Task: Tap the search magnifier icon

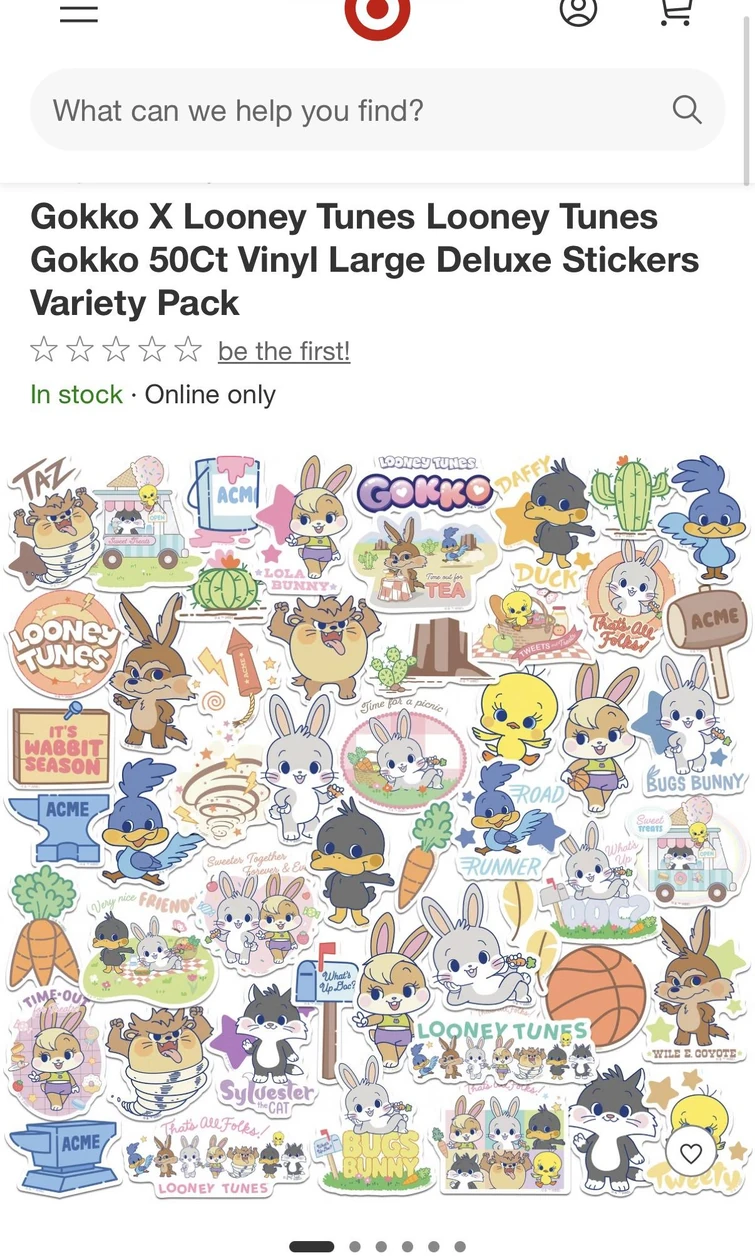Action: [687, 109]
